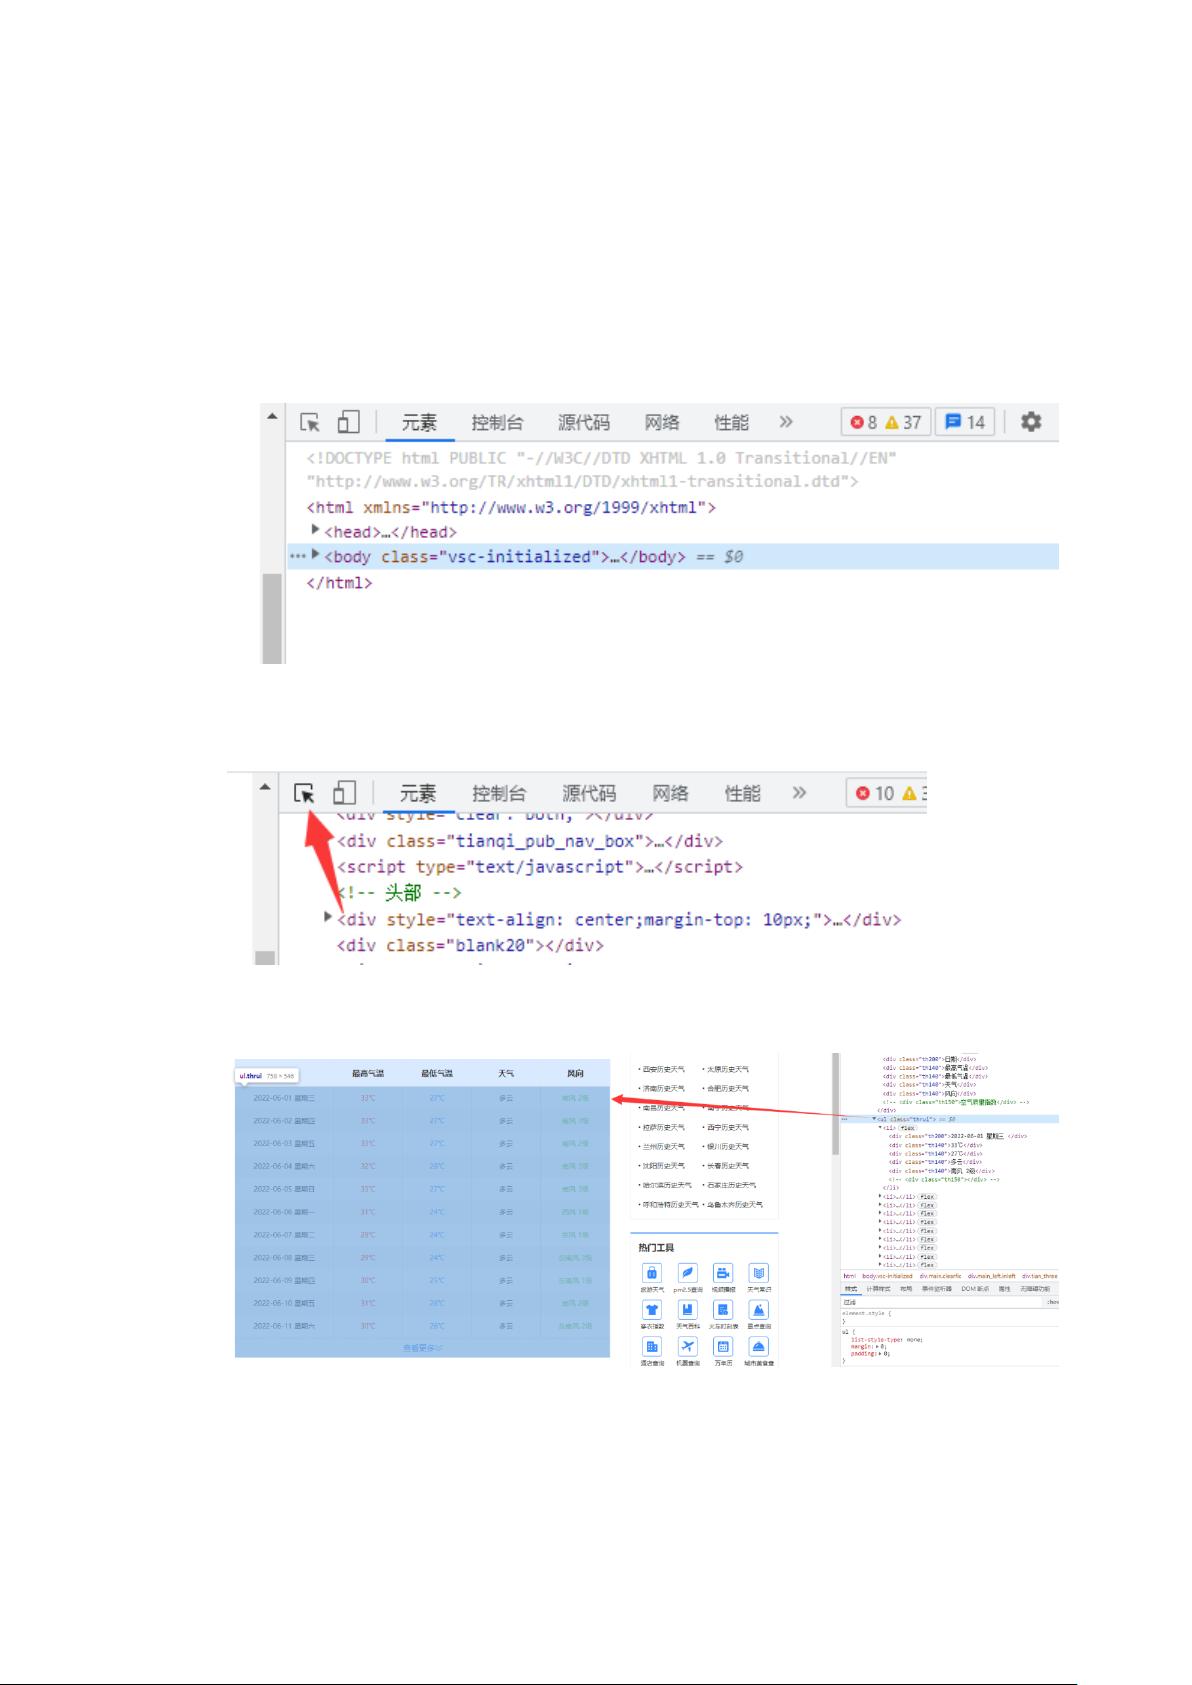Open the DOM断点 tab
This screenshot has width=1192, height=1685.
[x=975, y=1289]
